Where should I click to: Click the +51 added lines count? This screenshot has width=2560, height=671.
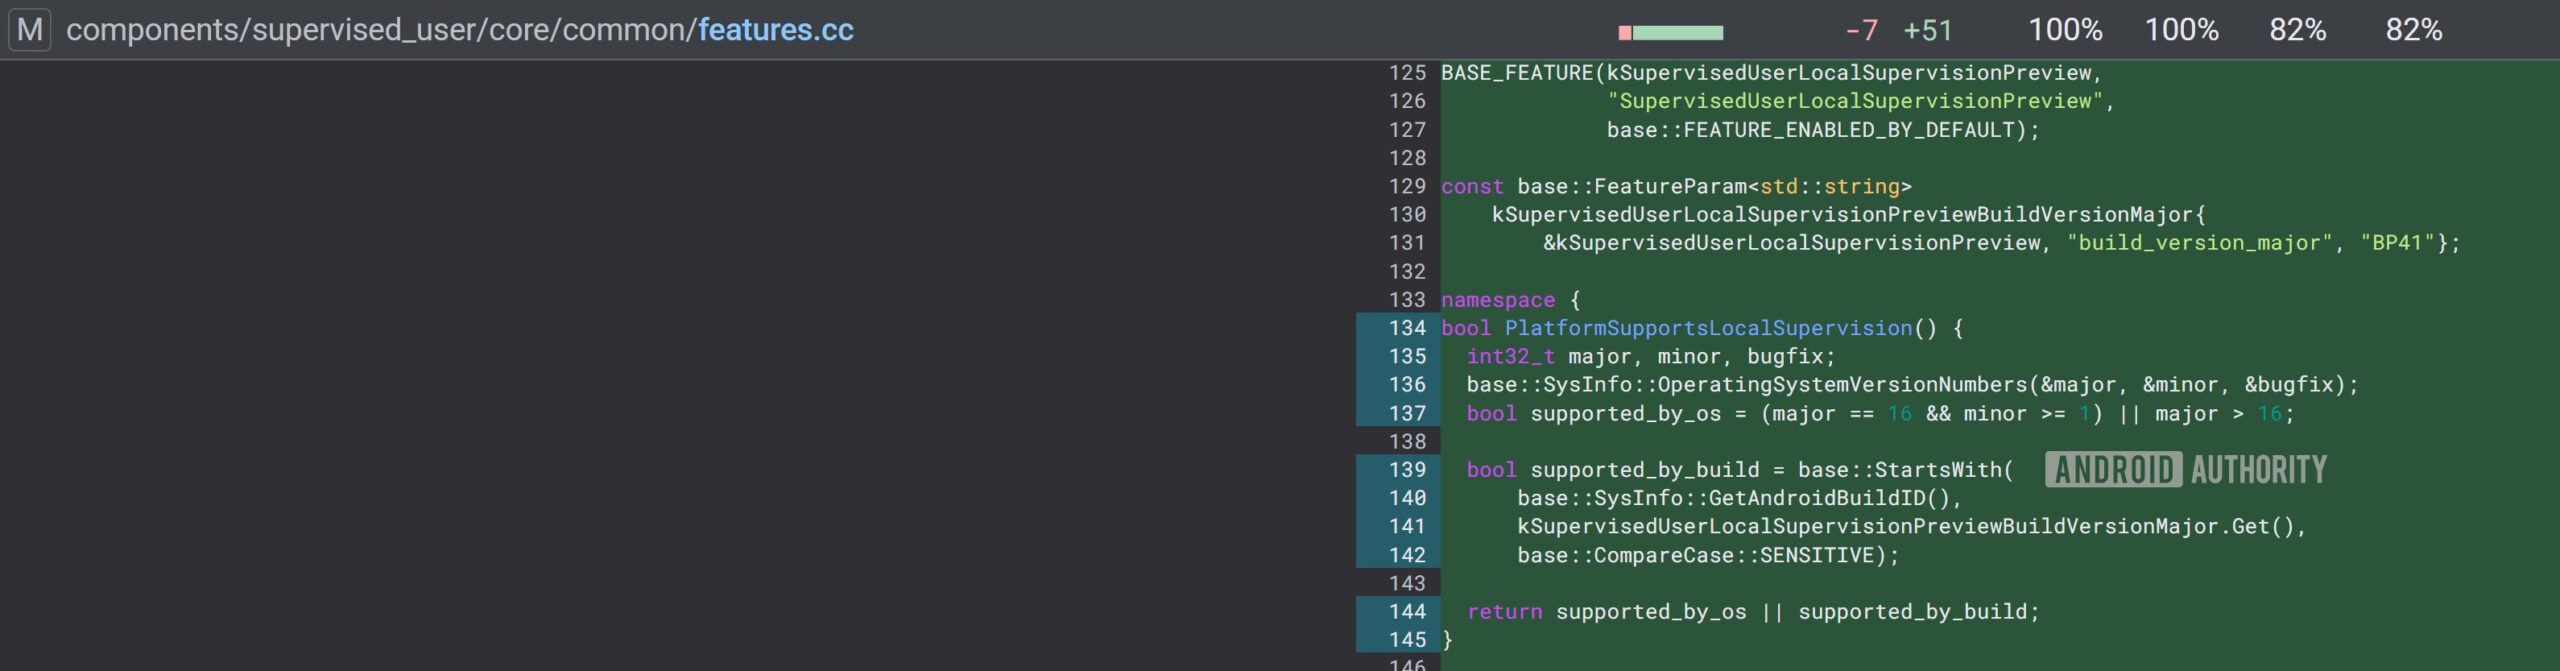pyautogui.click(x=1927, y=31)
